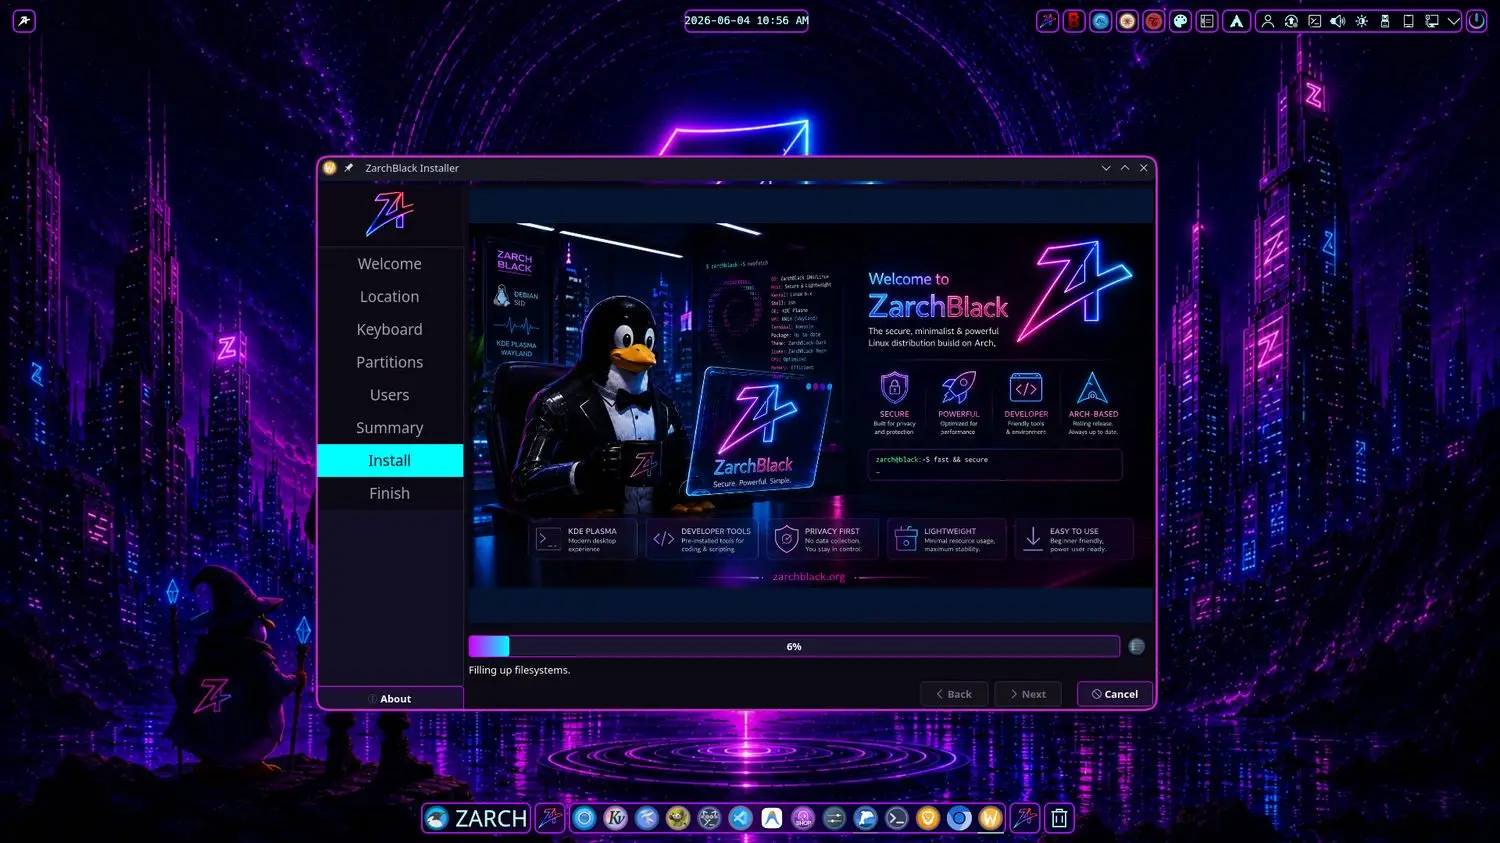Select the Location step in installer sidebar
Screen dimensions: 1500x843
click(x=390, y=297)
